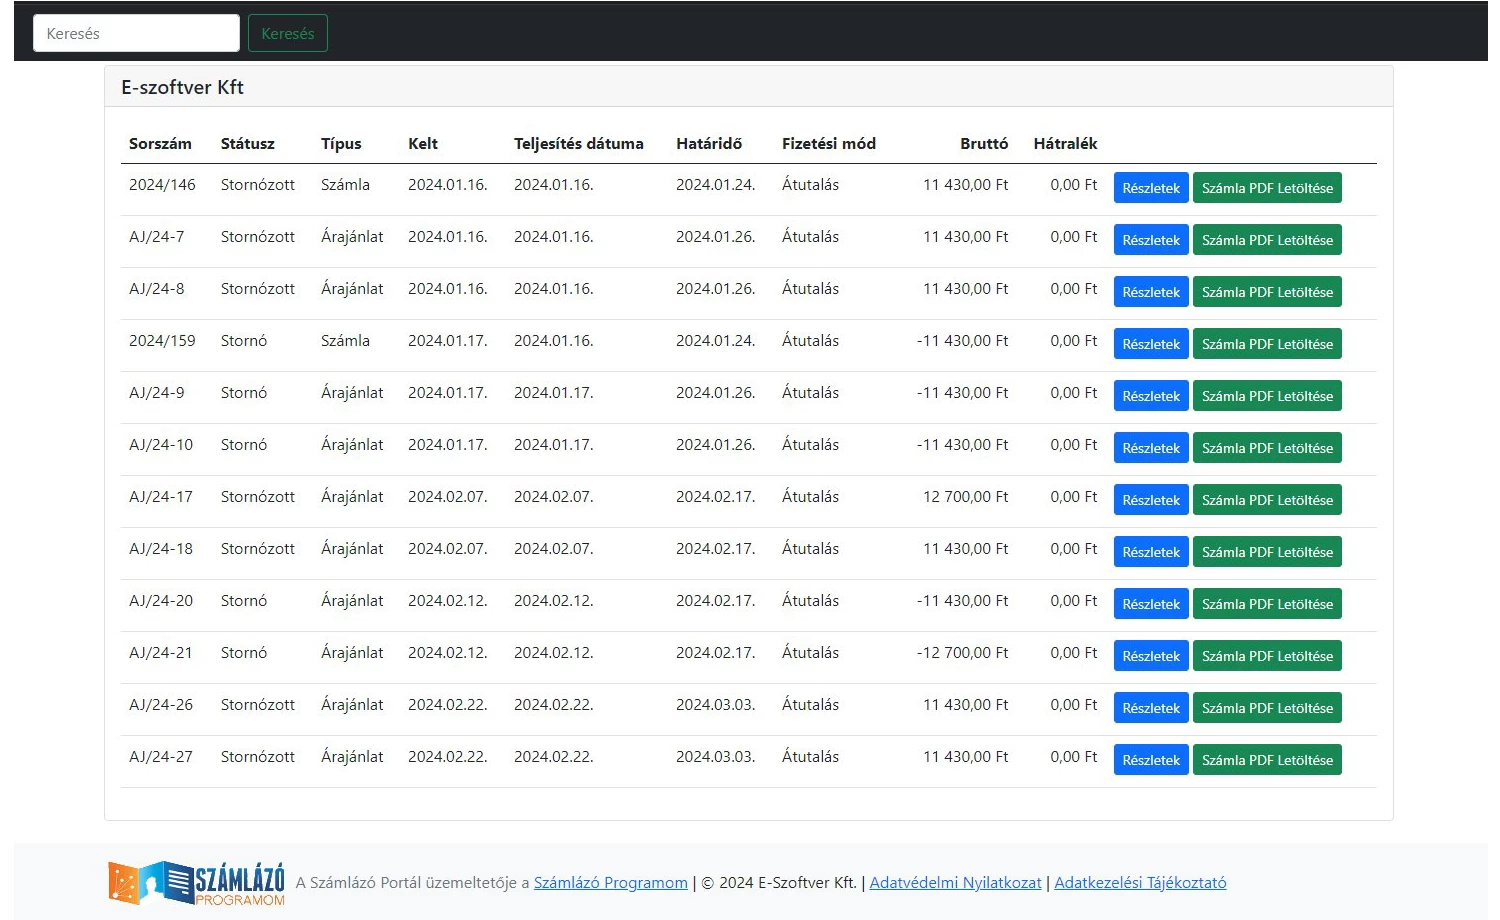Click the Típus column header
This screenshot has width=1500, height=920.
coord(341,144)
